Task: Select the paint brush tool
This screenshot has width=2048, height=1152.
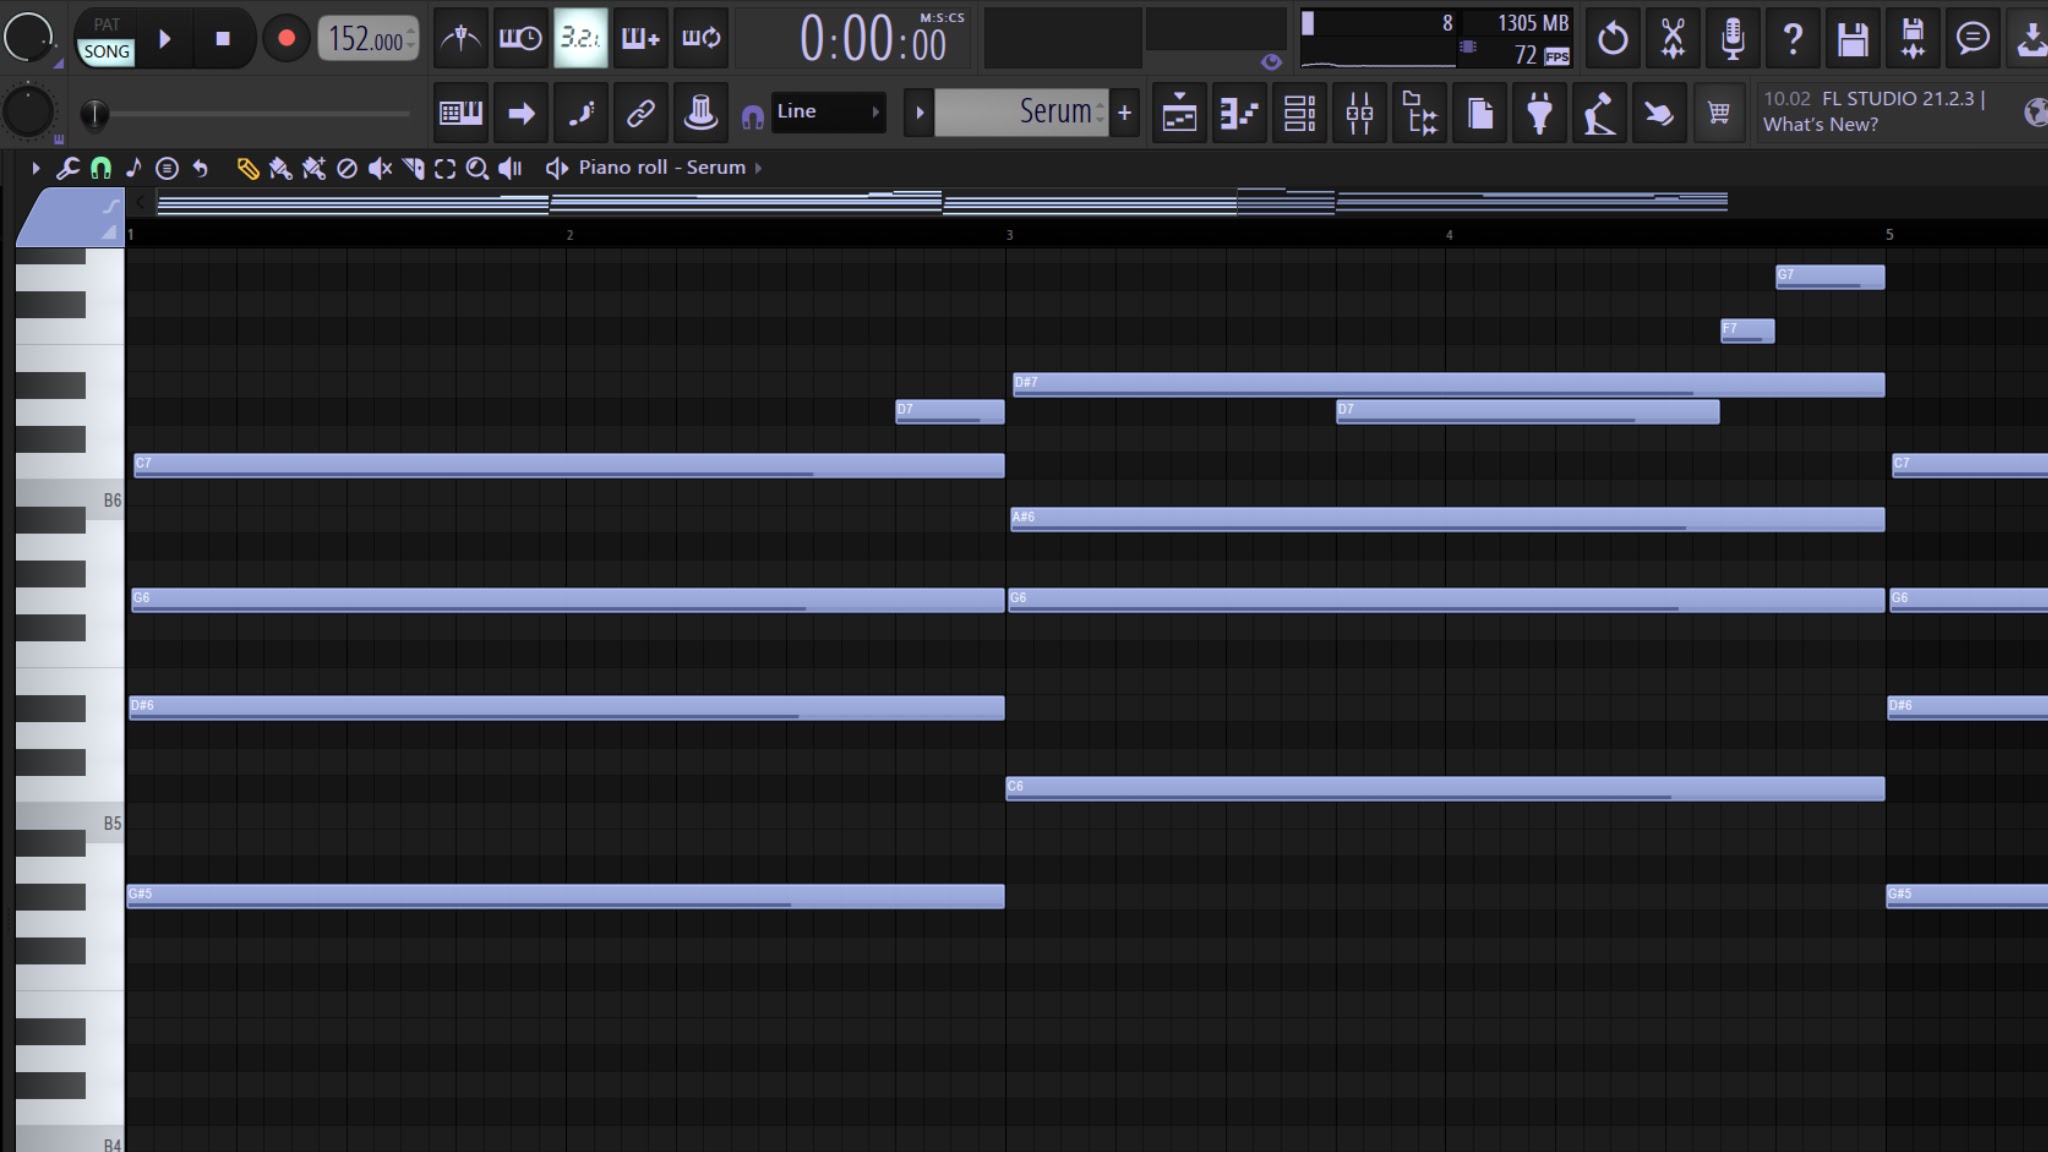Action: pos(280,168)
